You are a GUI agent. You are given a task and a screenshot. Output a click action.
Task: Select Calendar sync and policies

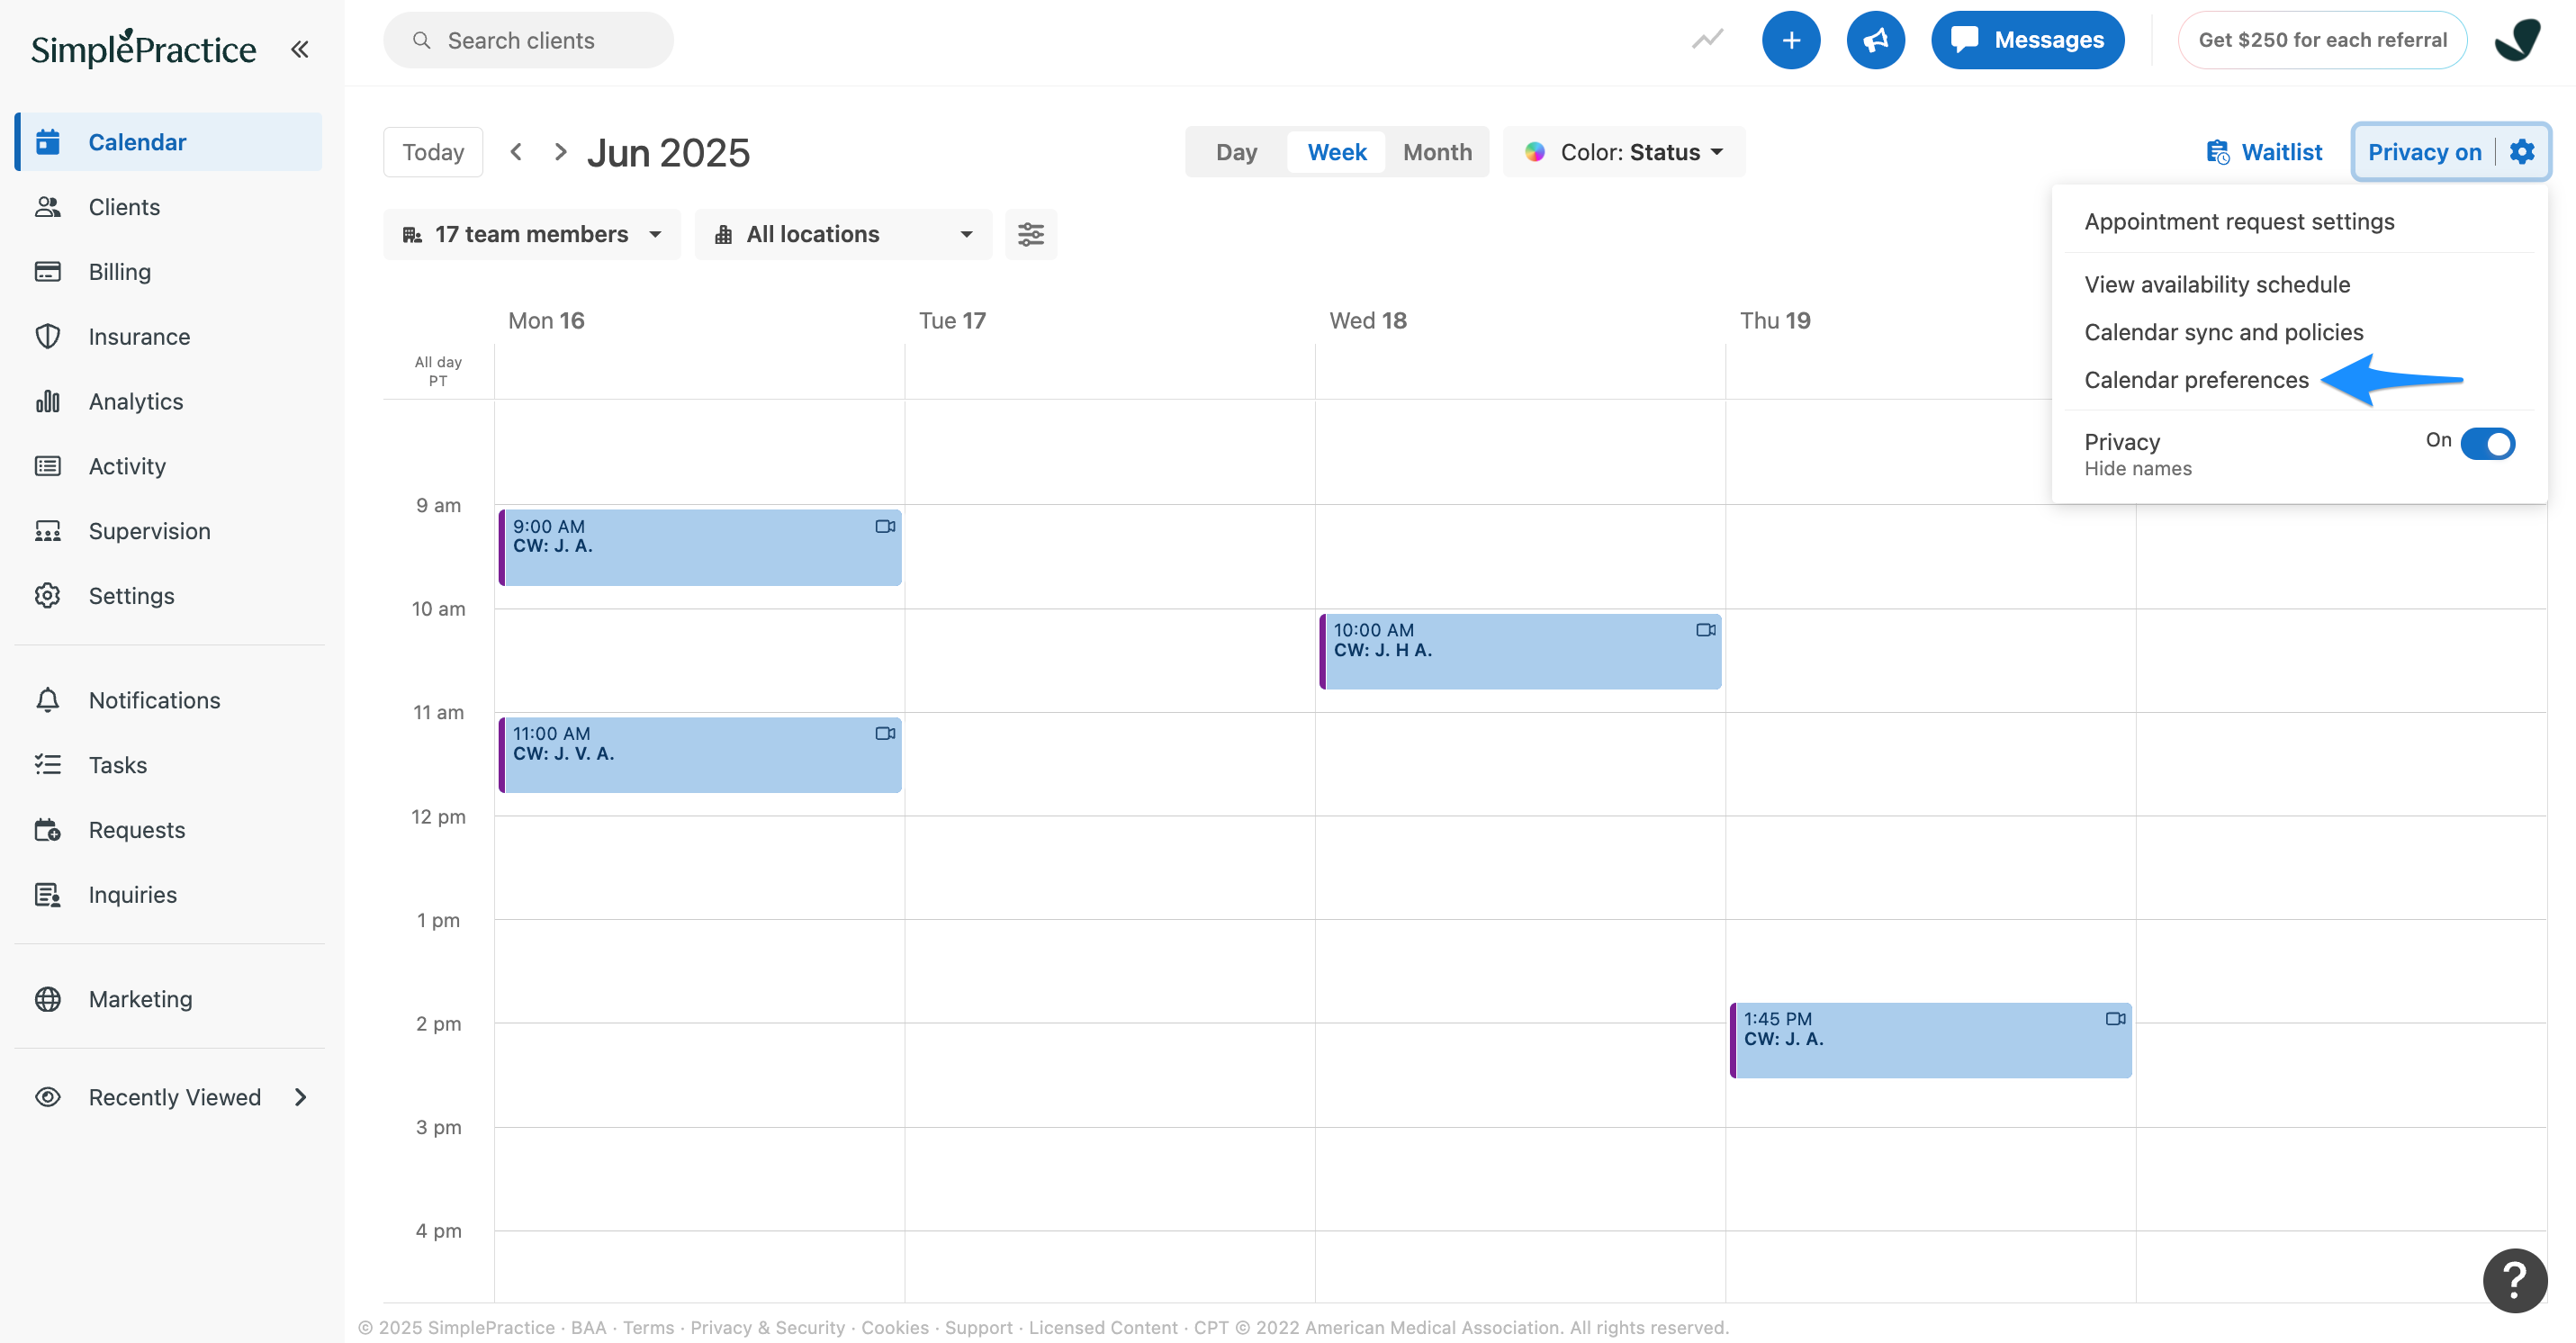tap(2223, 332)
